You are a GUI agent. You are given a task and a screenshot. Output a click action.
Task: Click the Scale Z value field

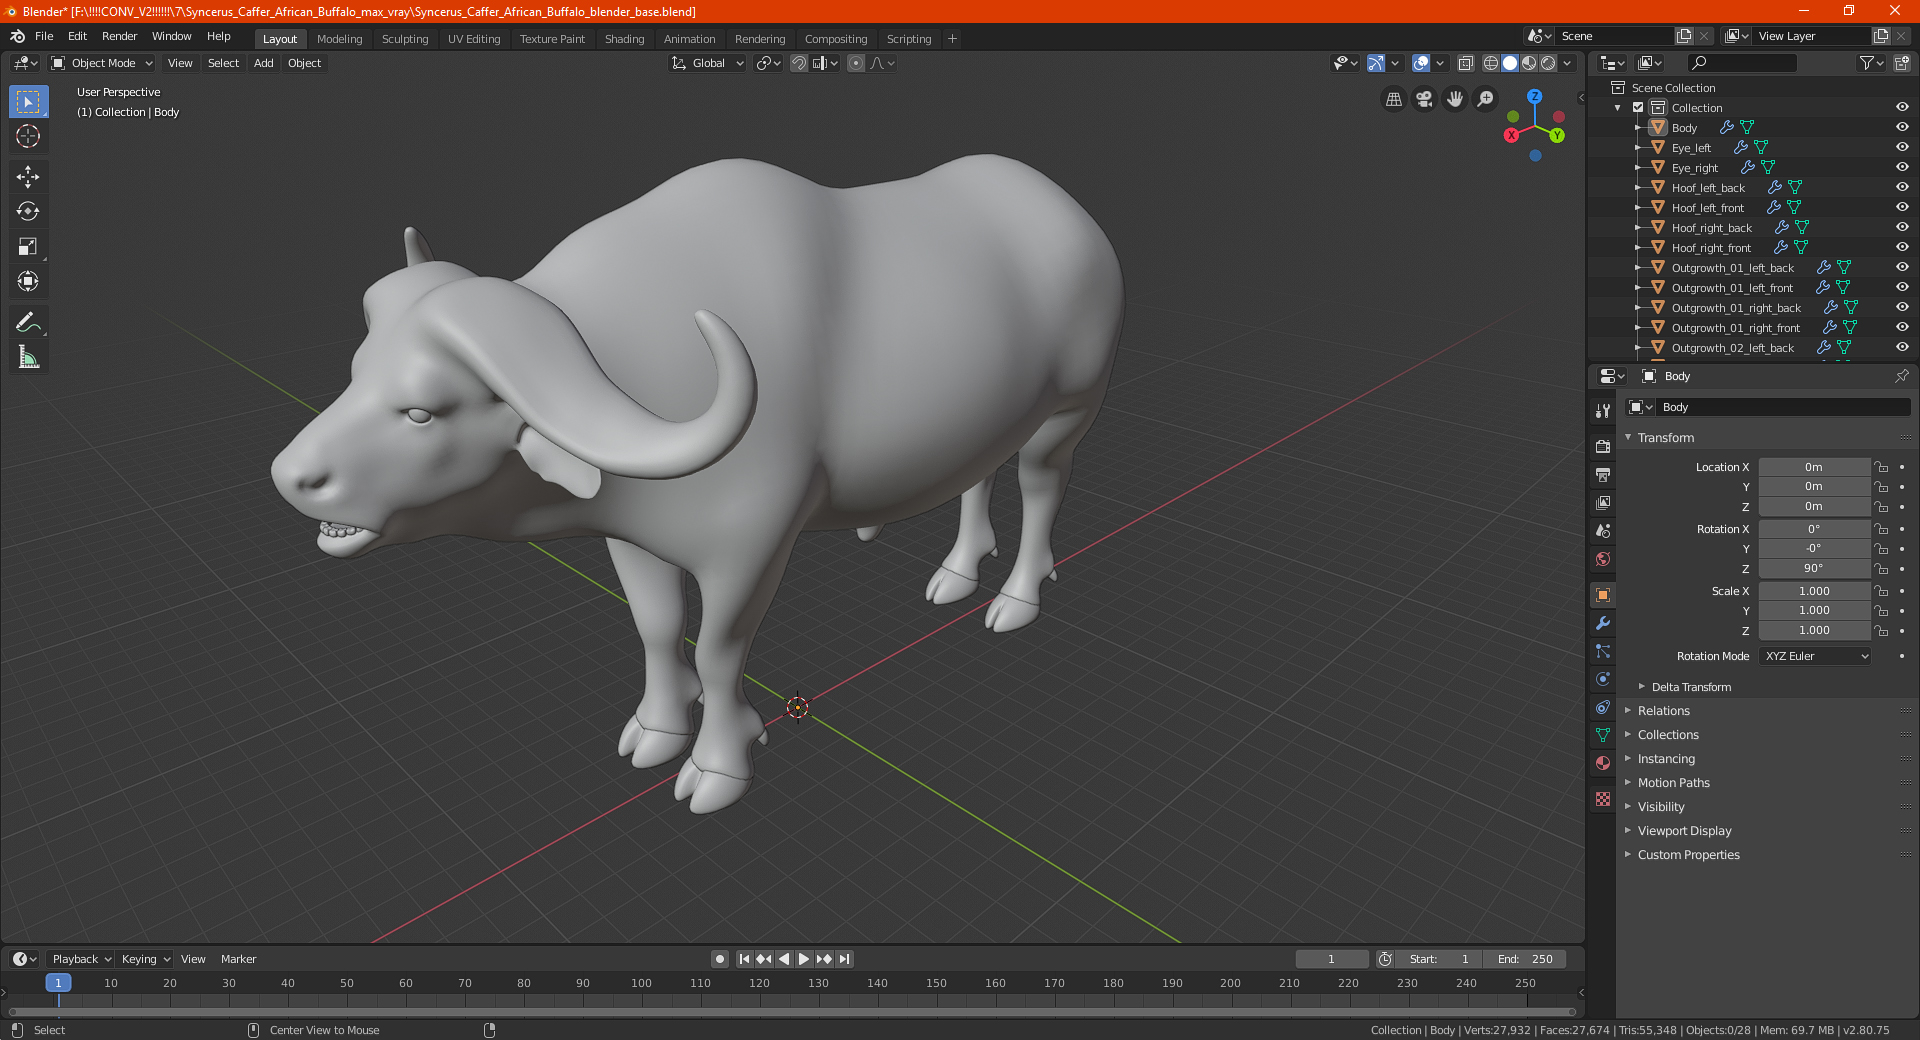tap(1814, 630)
